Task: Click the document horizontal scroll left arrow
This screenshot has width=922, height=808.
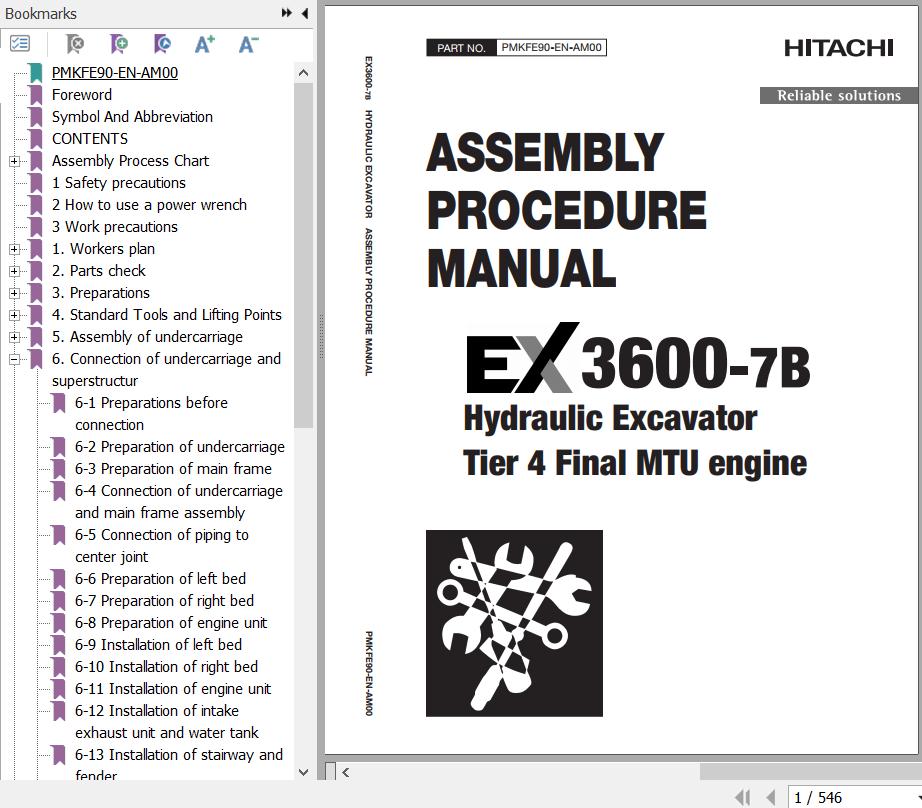Action: coord(346,772)
